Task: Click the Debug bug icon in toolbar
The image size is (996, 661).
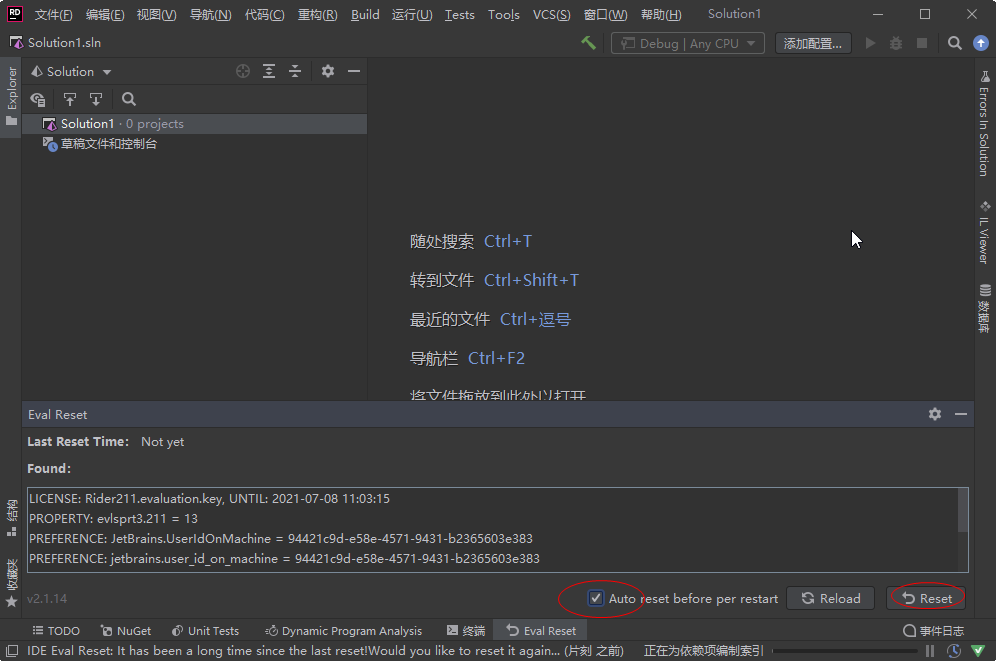Action: pos(896,43)
